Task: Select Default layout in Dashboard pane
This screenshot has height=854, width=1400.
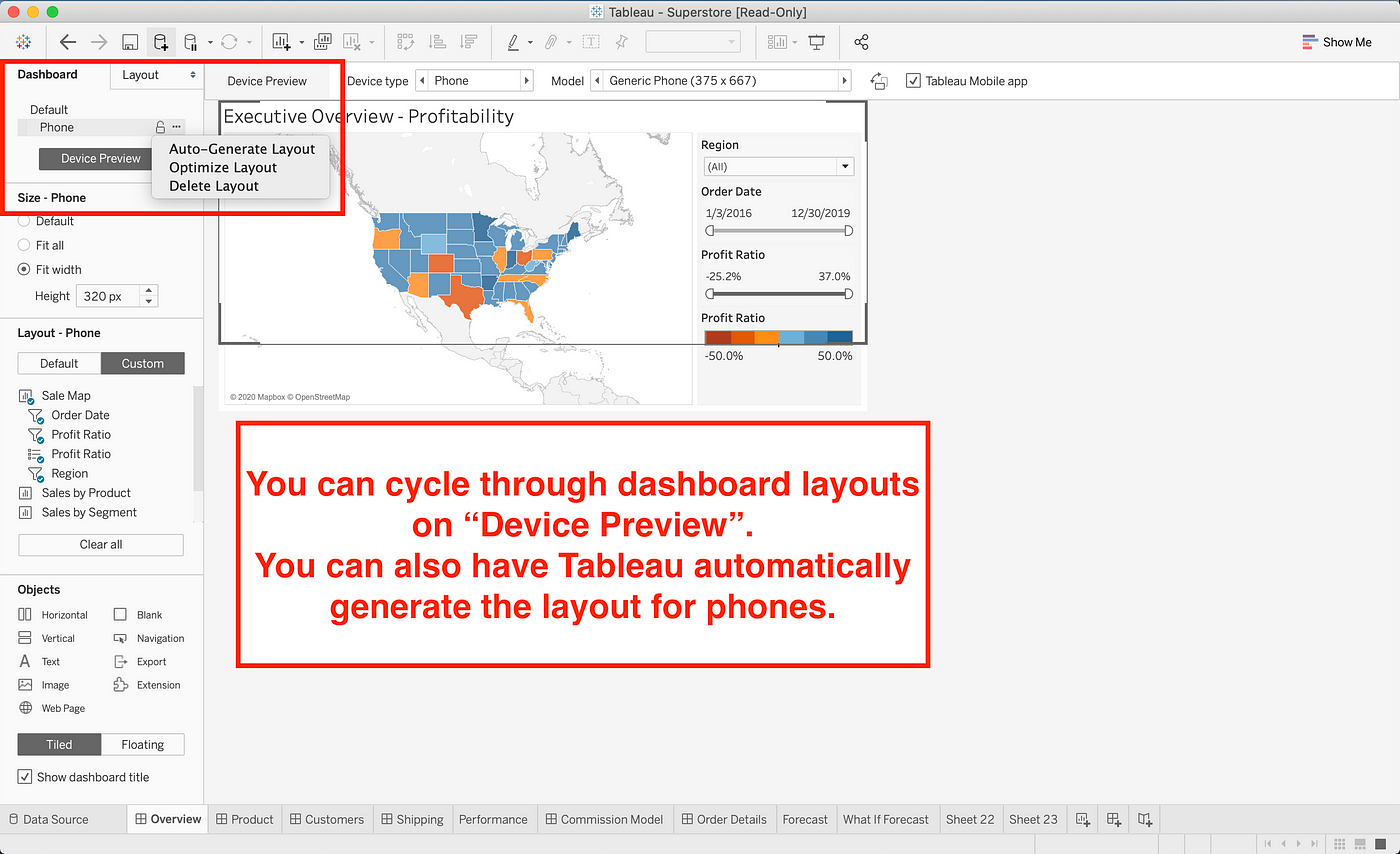Action: tap(49, 109)
